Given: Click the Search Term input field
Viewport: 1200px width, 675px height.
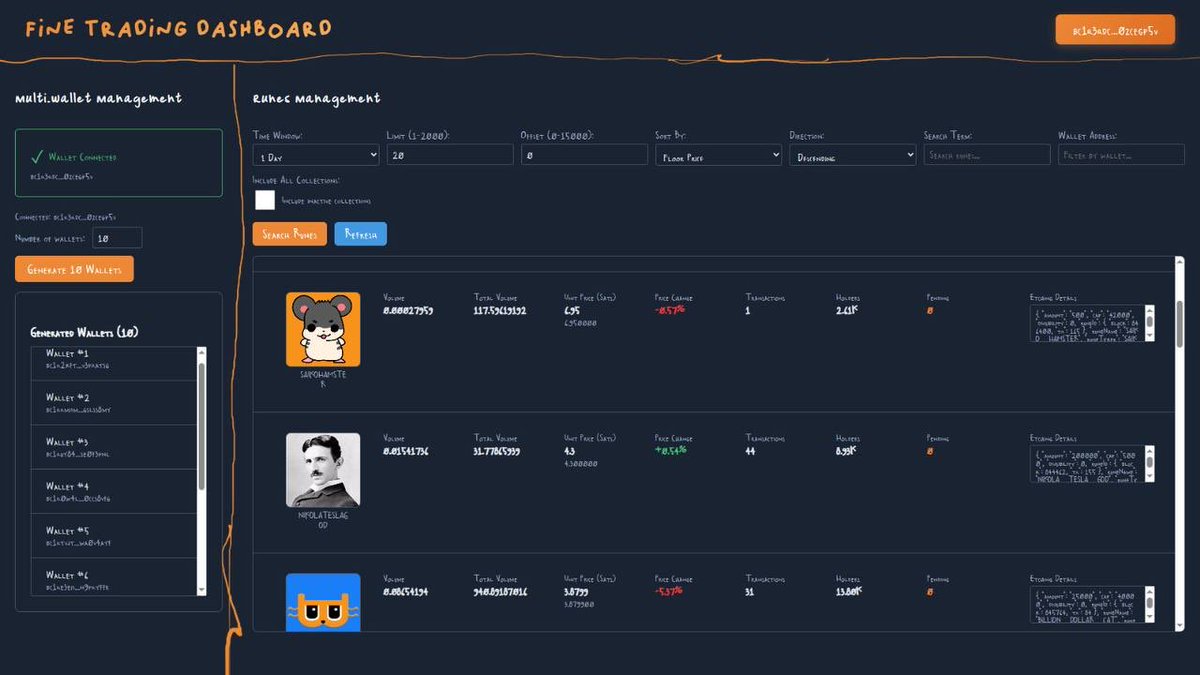Looking at the screenshot, I should pos(987,155).
